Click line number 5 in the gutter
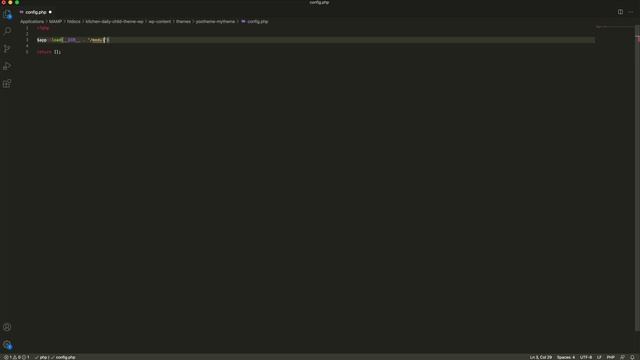 pyautogui.click(x=27, y=52)
